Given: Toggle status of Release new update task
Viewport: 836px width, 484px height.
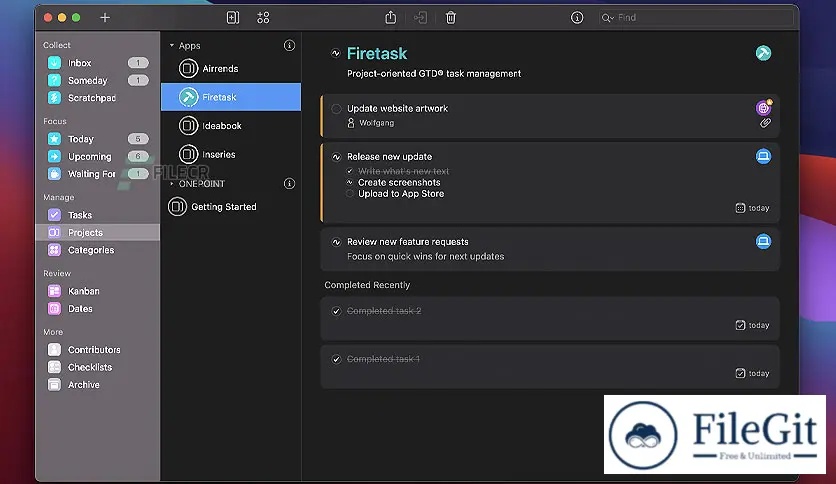Looking at the screenshot, I should tap(336, 157).
